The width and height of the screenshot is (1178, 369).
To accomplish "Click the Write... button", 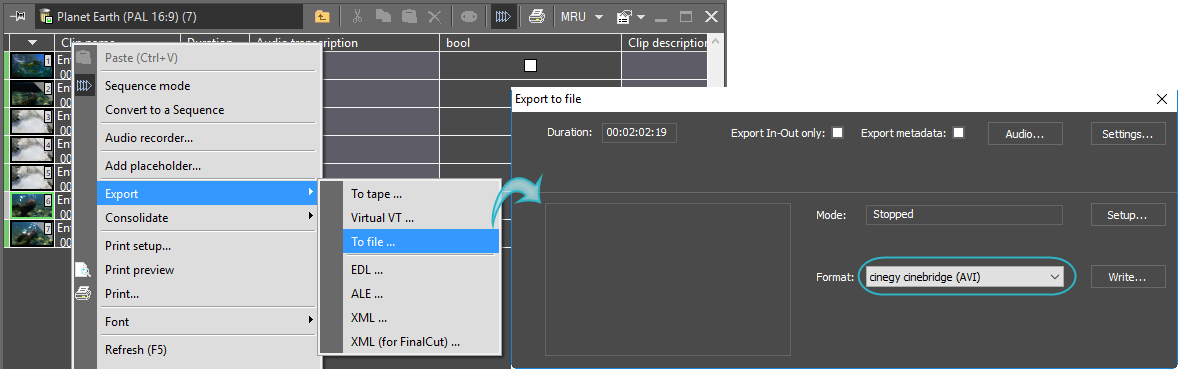I will point(1128,277).
